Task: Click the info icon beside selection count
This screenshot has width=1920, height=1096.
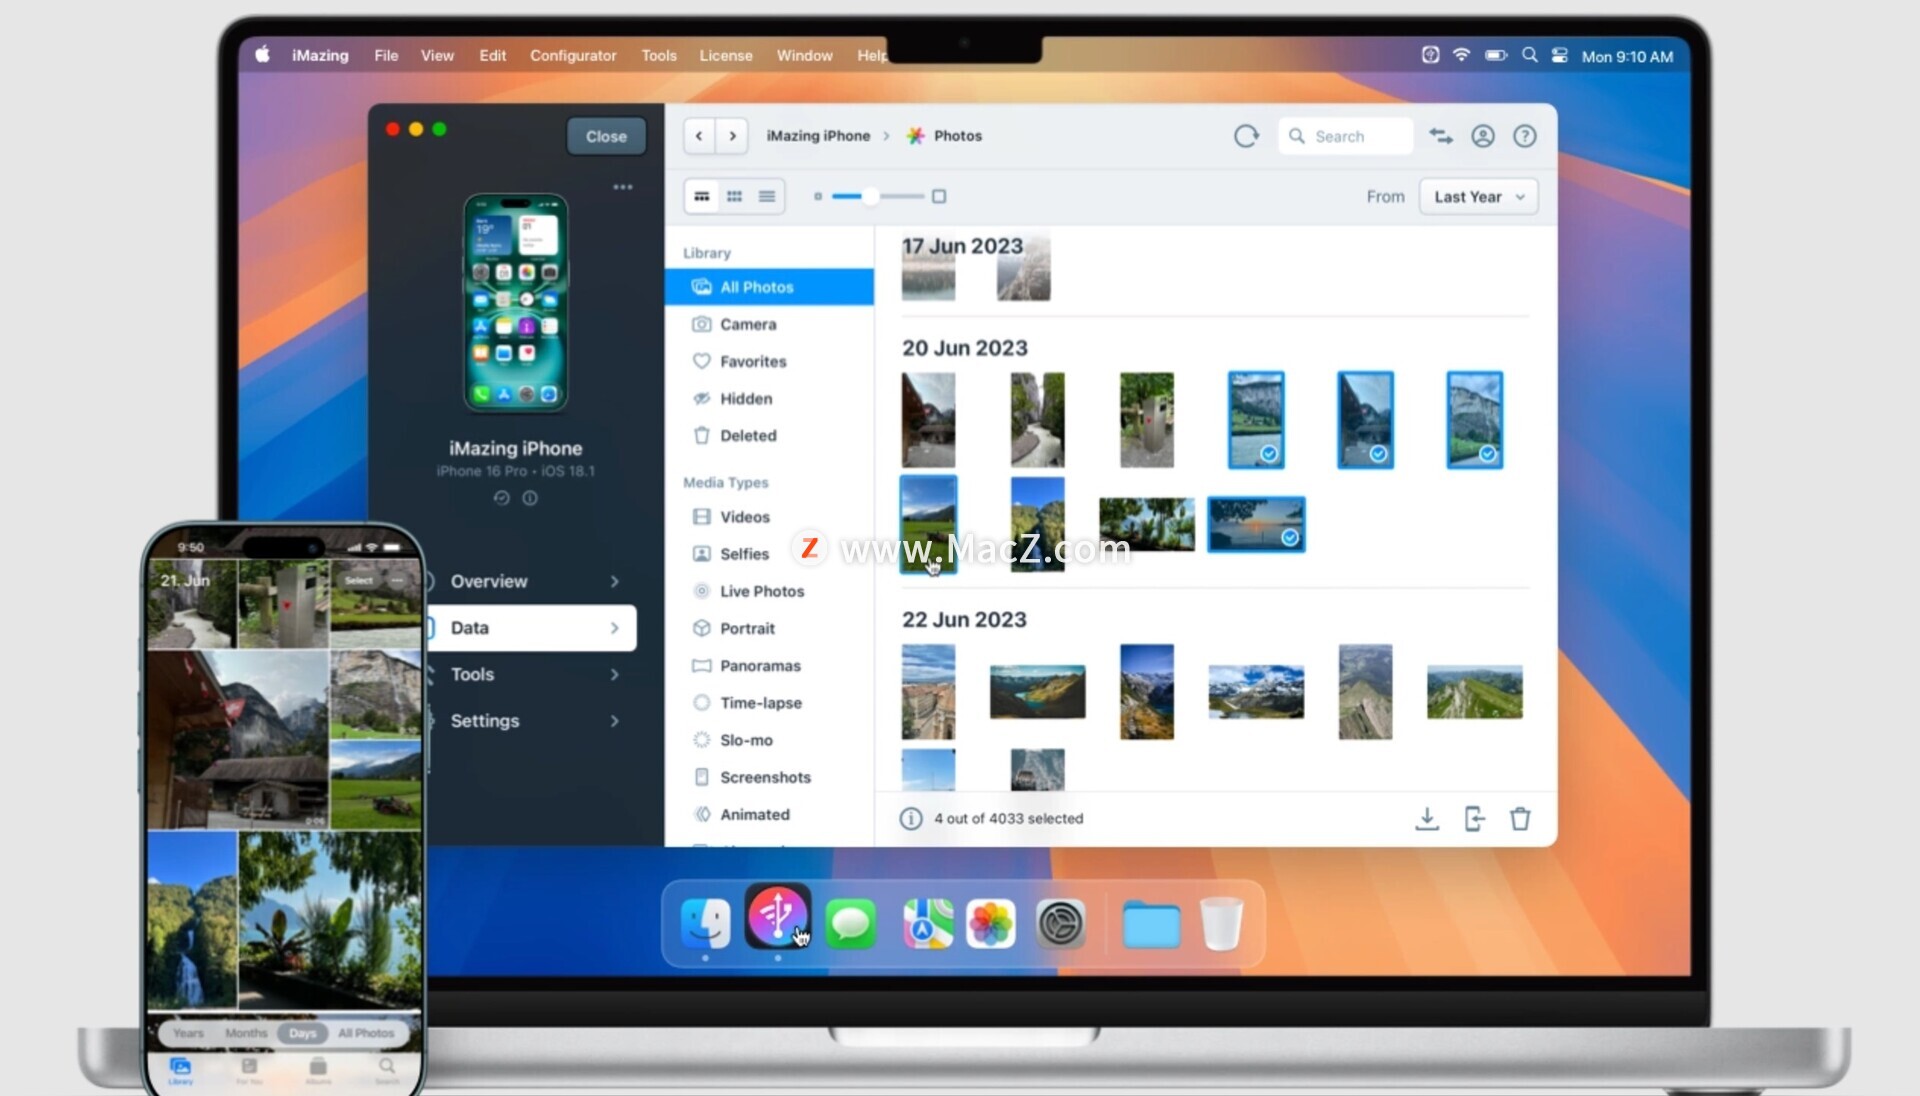Action: (x=911, y=819)
